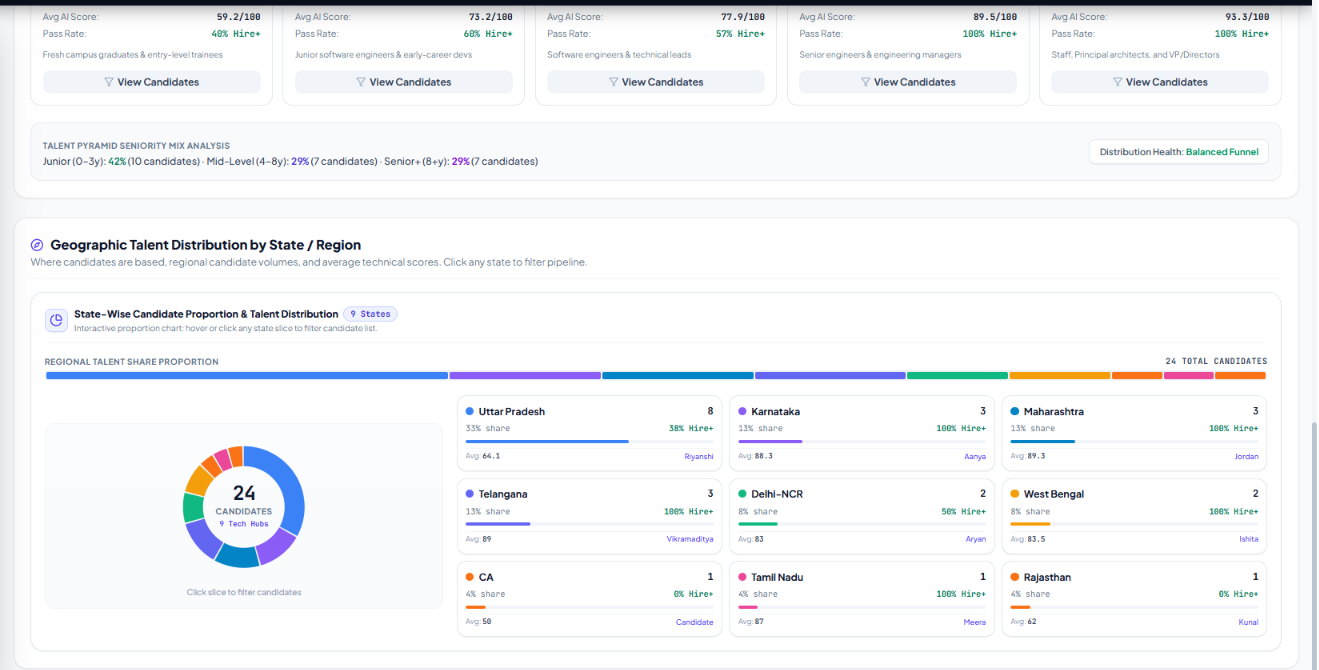Click 'Click slice to filter candidates' text

click(x=244, y=592)
